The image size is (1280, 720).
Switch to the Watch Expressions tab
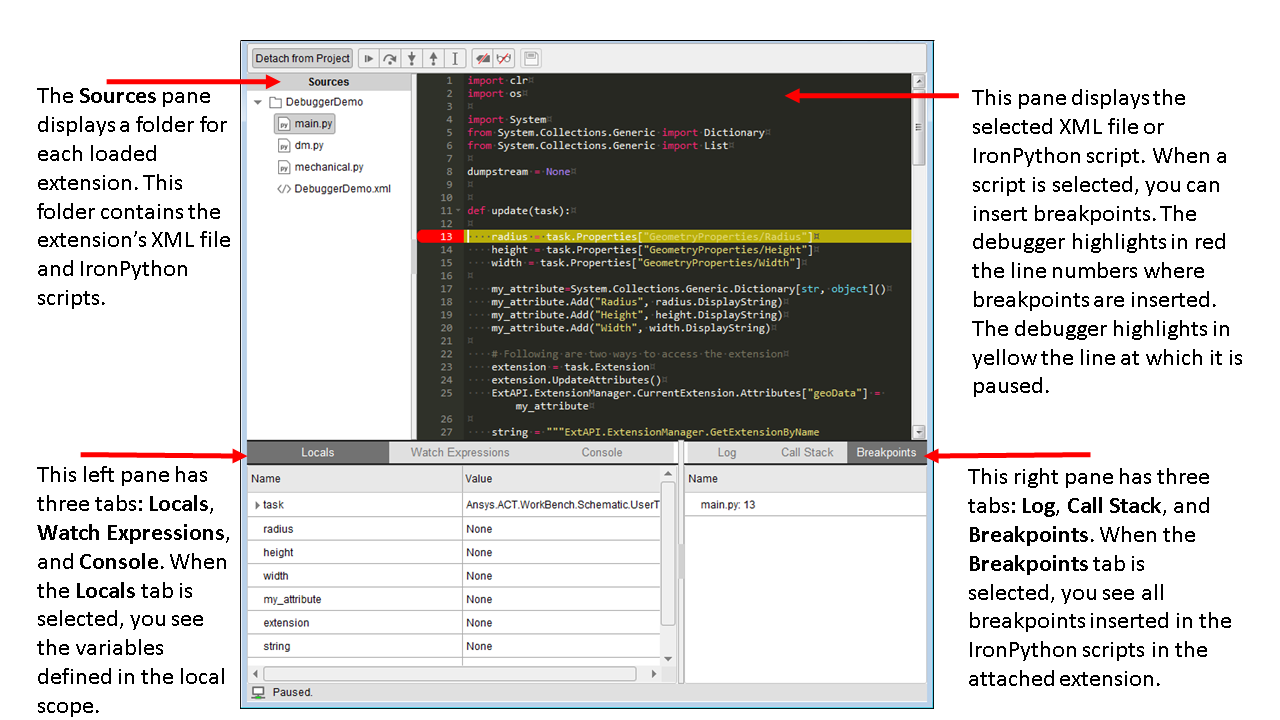point(460,453)
